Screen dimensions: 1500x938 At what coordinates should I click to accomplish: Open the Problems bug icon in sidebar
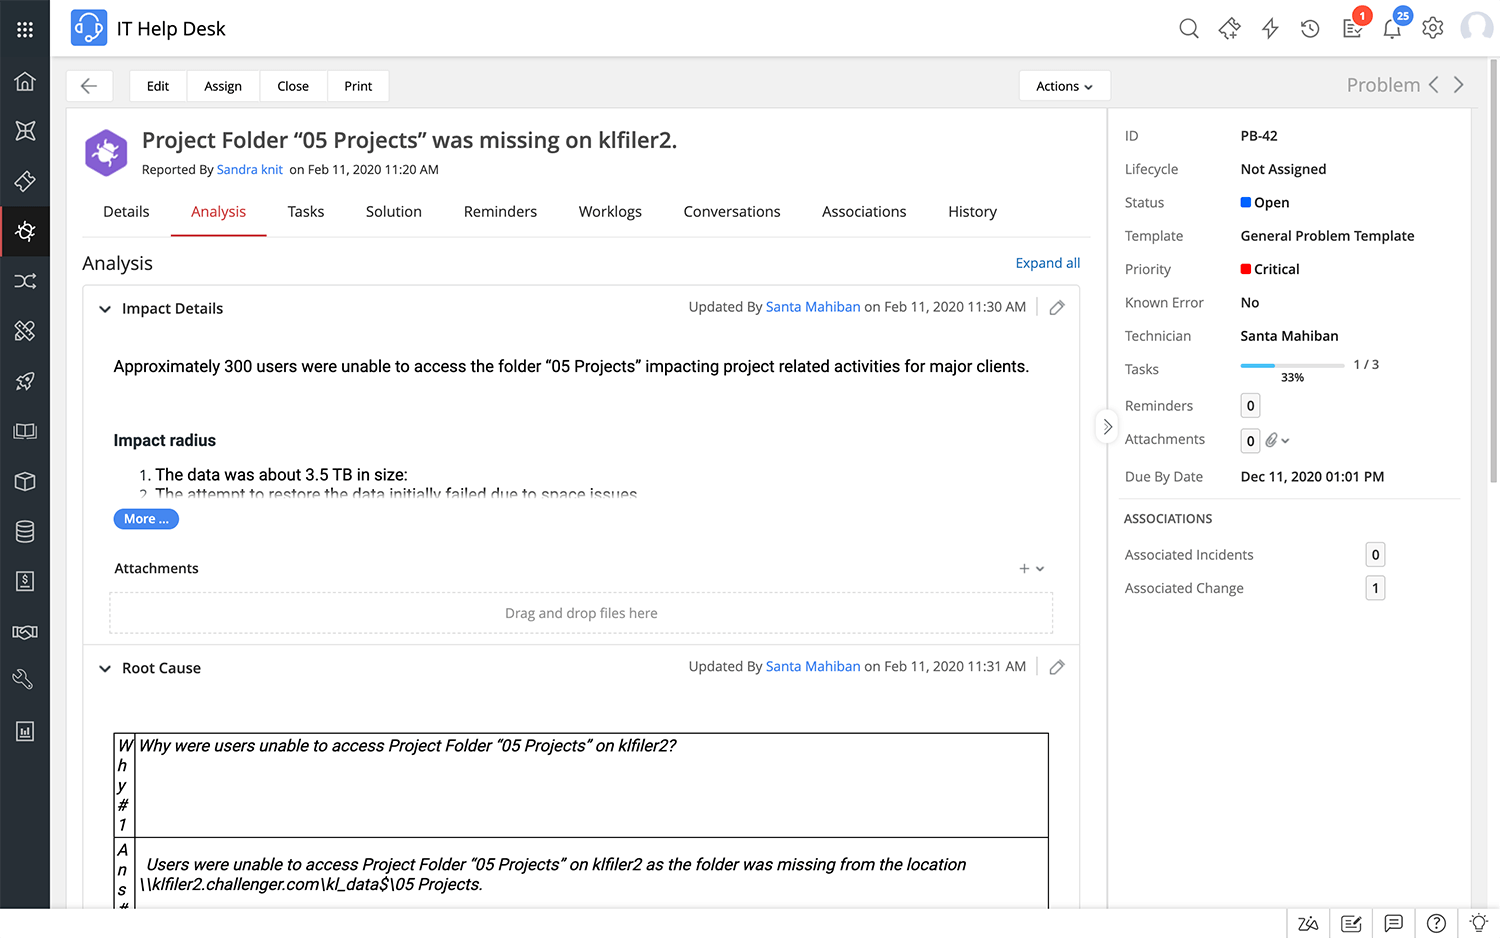(25, 231)
